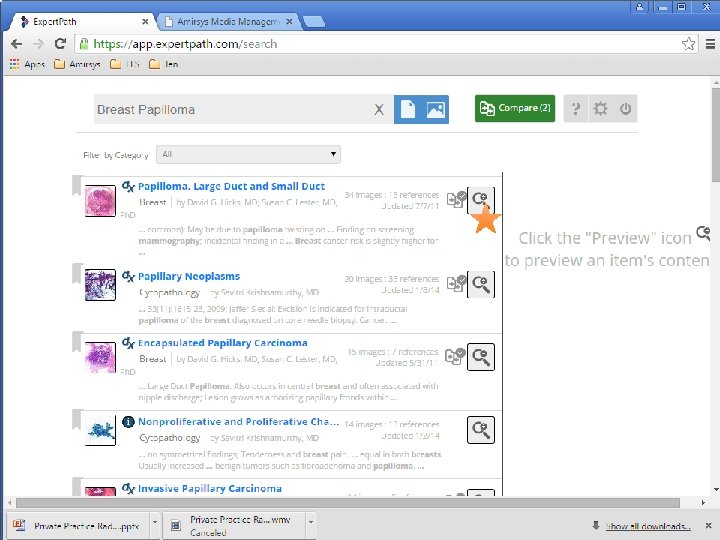The height and width of the screenshot is (540, 720).
Task: Click the Dx icon beside Papillary Neoplasms
Action: (x=128, y=276)
